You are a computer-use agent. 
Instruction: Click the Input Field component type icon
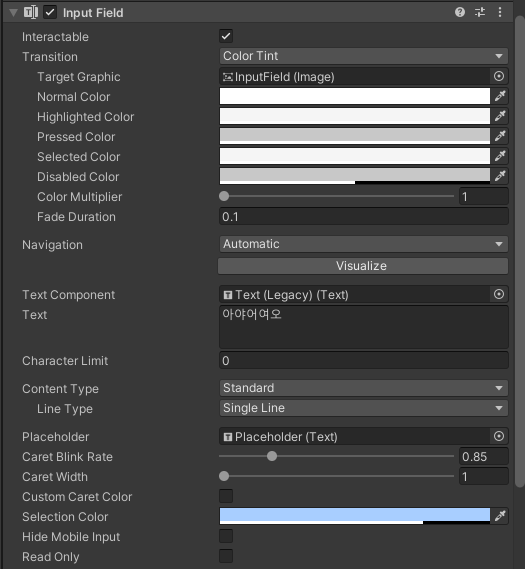tap(31, 12)
